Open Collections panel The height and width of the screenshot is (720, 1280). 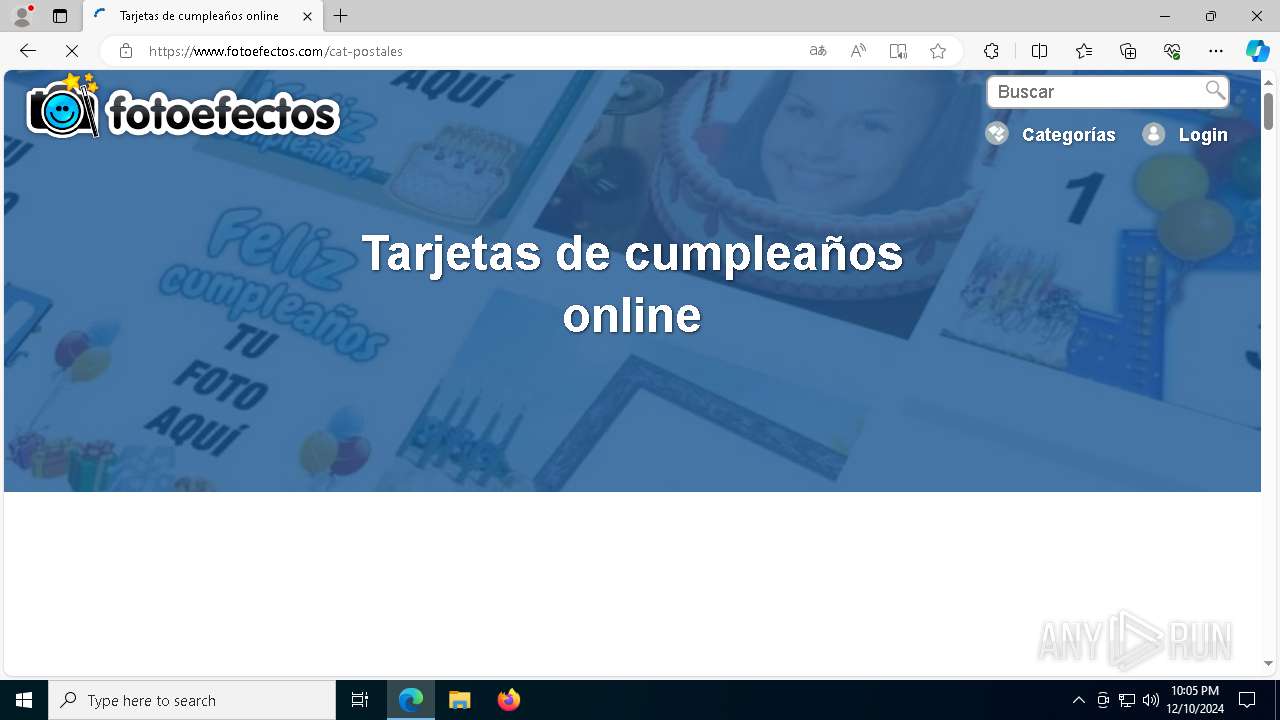tap(1128, 51)
